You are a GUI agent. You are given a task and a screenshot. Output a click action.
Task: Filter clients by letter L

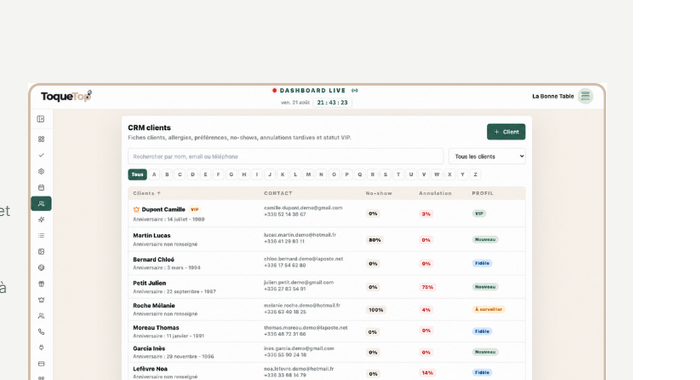click(x=295, y=175)
